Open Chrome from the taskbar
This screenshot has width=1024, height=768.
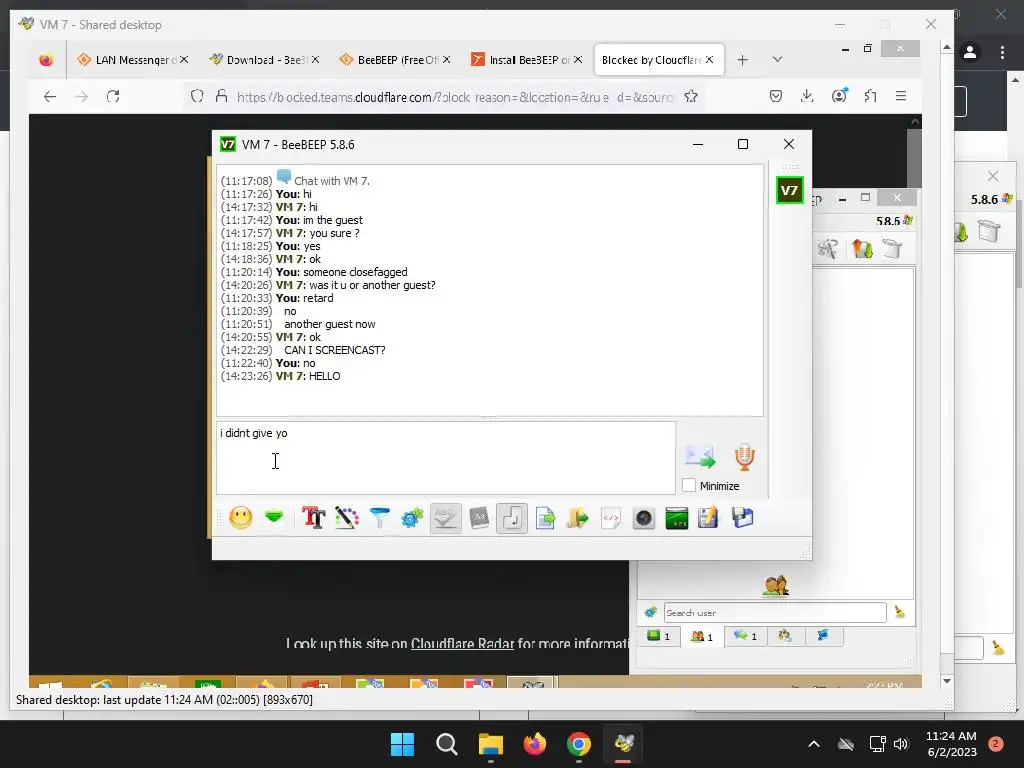(x=579, y=744)
